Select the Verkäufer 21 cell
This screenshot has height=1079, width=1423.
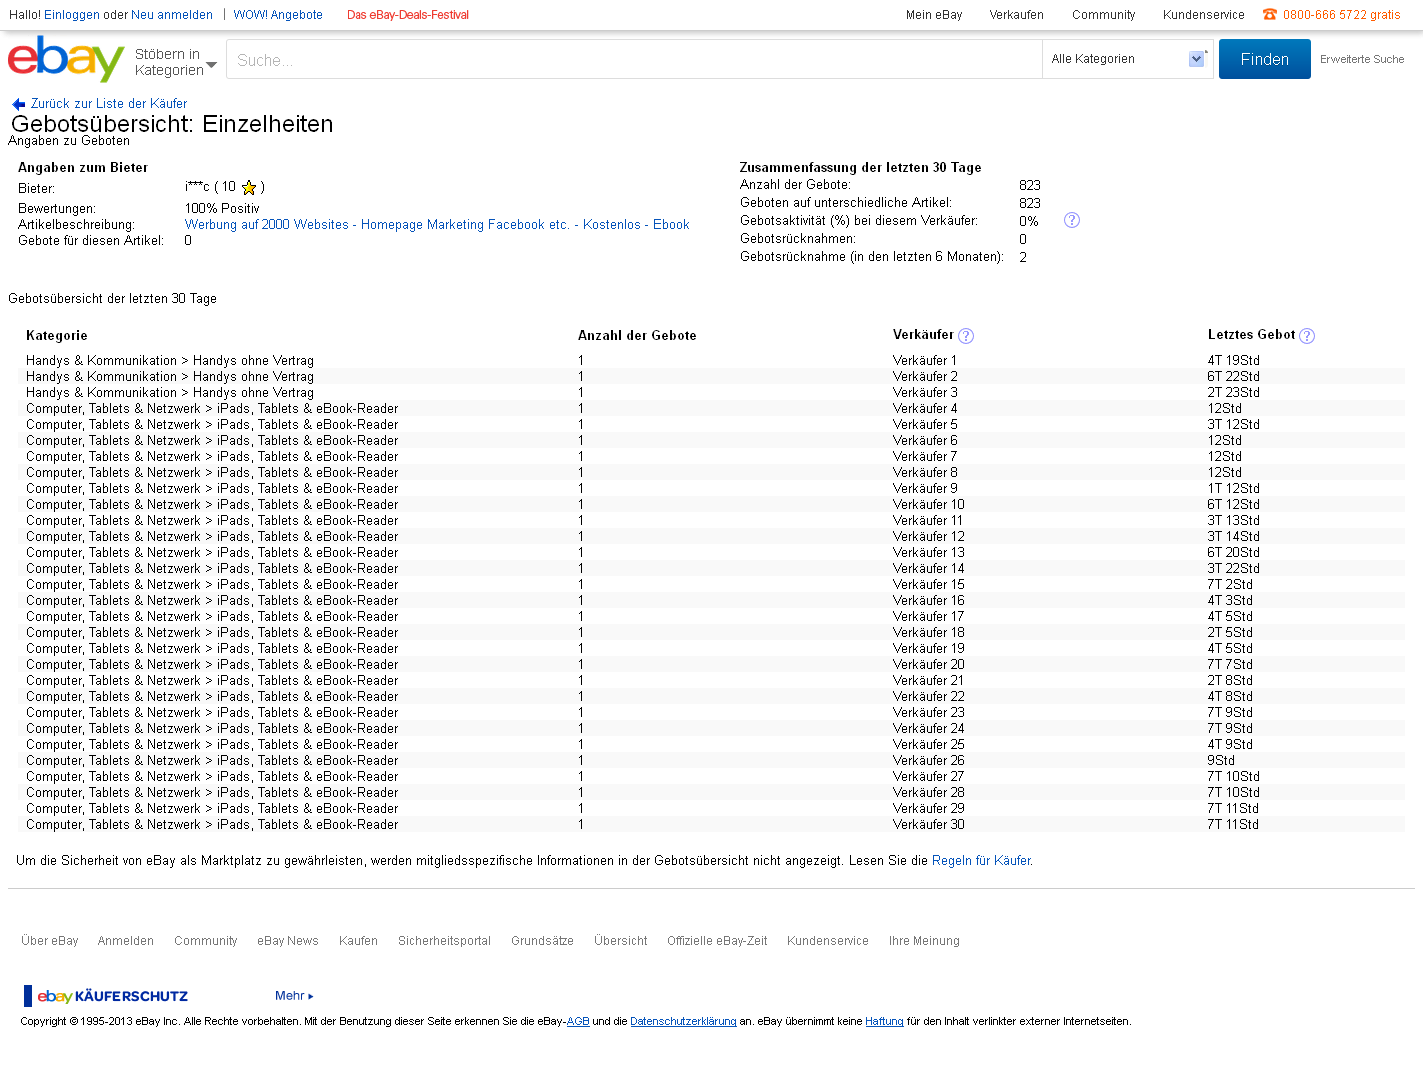[929, 681]
